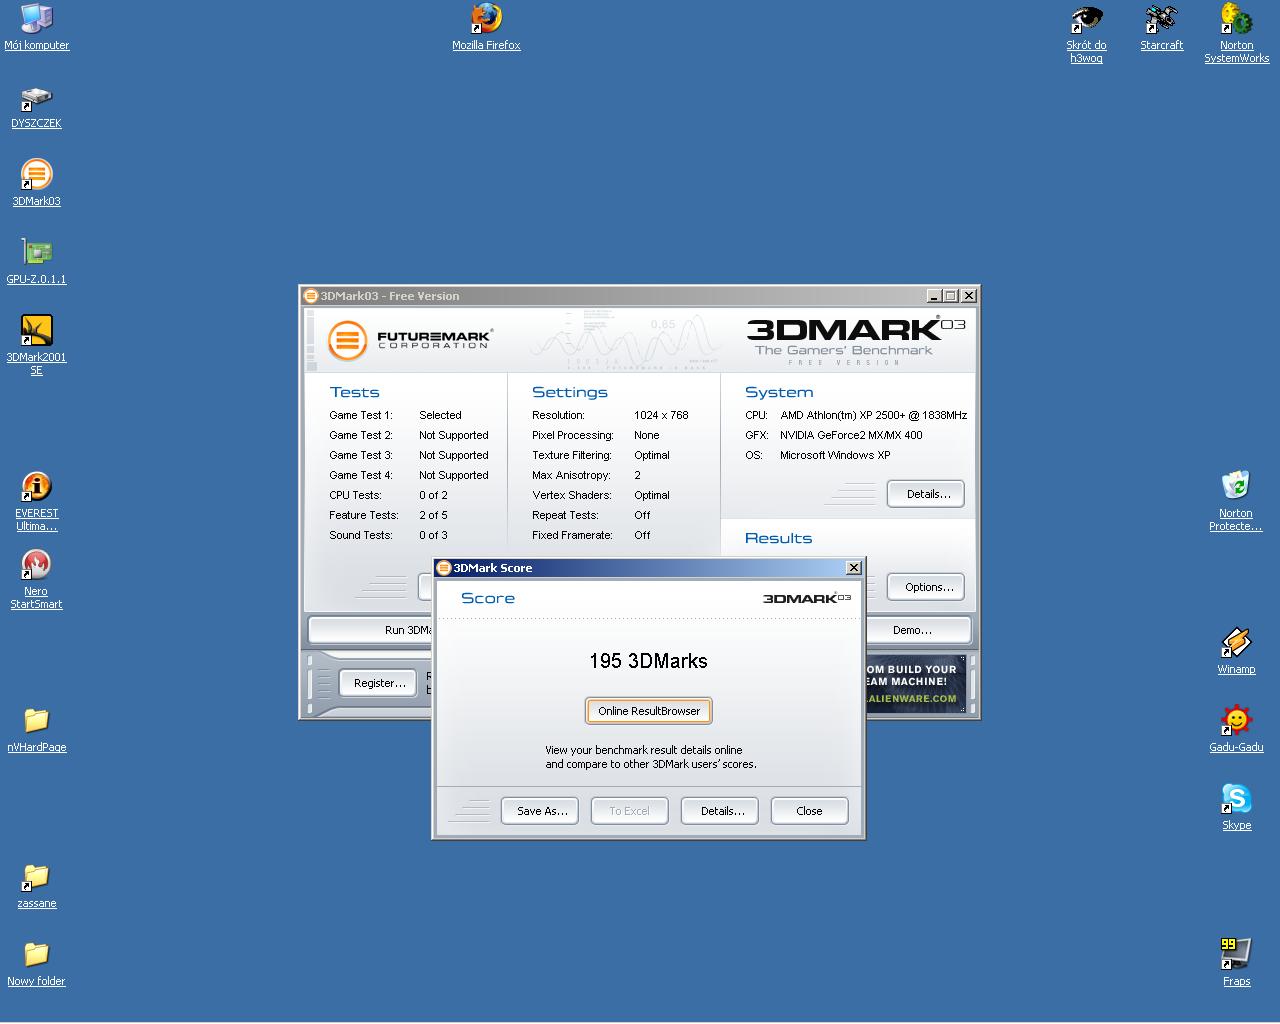Launch Winamp from the desktop
This screenshot has height=1024, width=1280.
pos(1236,651)
